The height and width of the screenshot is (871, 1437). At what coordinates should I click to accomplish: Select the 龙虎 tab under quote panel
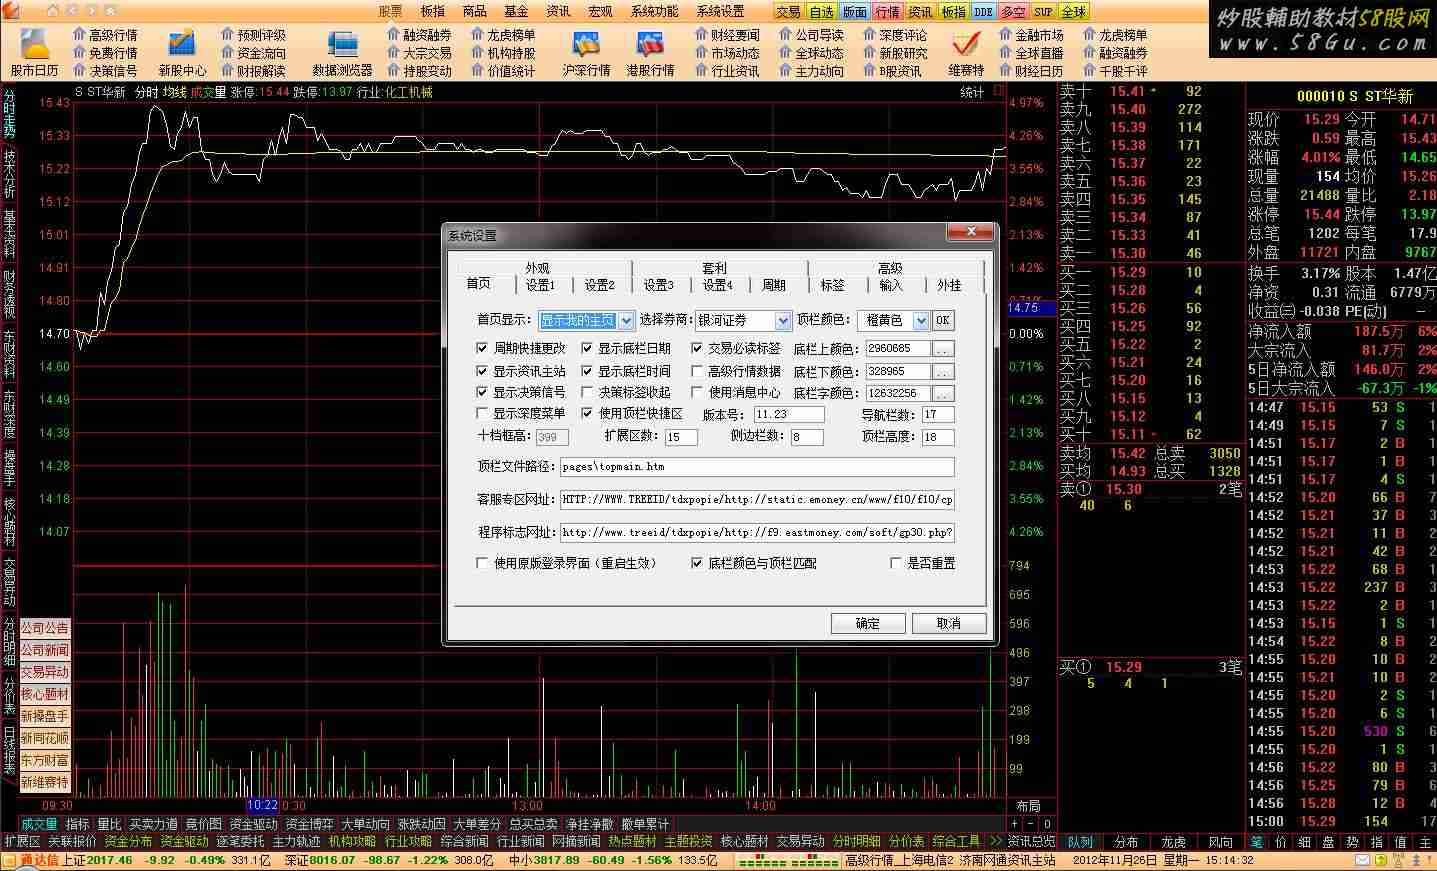(x=1173, y=842)
